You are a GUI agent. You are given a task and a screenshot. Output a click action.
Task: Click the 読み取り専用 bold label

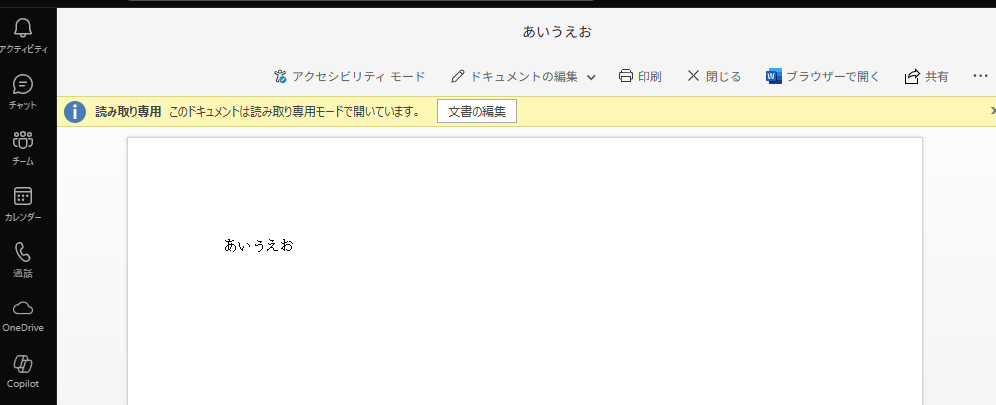tap(128, 112)
